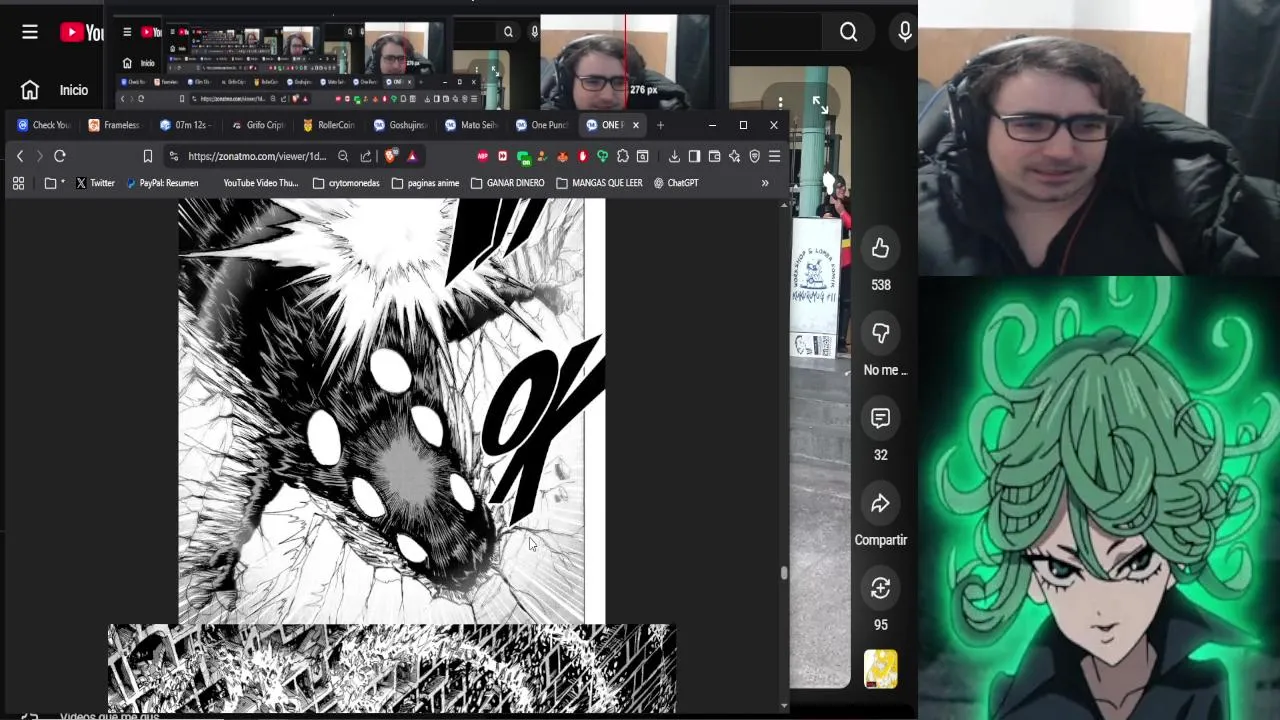Show more bookmarks chevron
The width and height of the screenshot is (1280, 720).
(765, 183)
